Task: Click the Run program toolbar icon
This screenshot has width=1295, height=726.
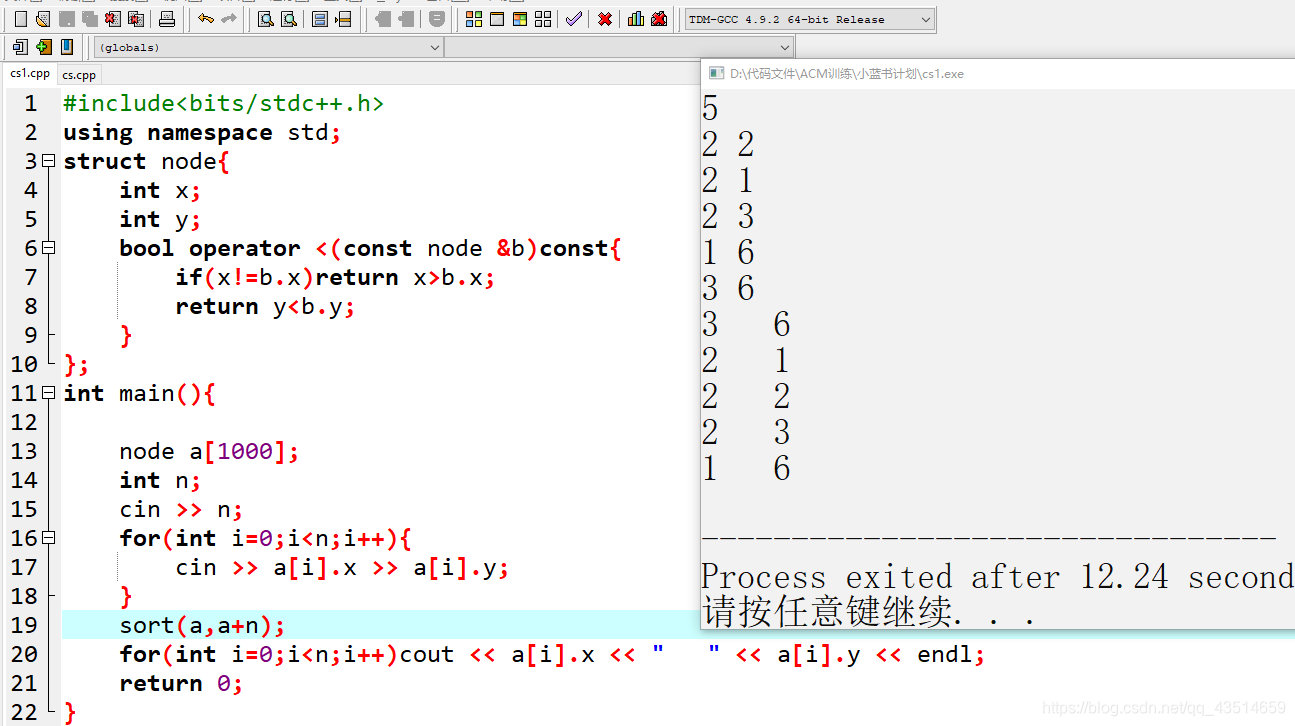Action: click(497, 19)
